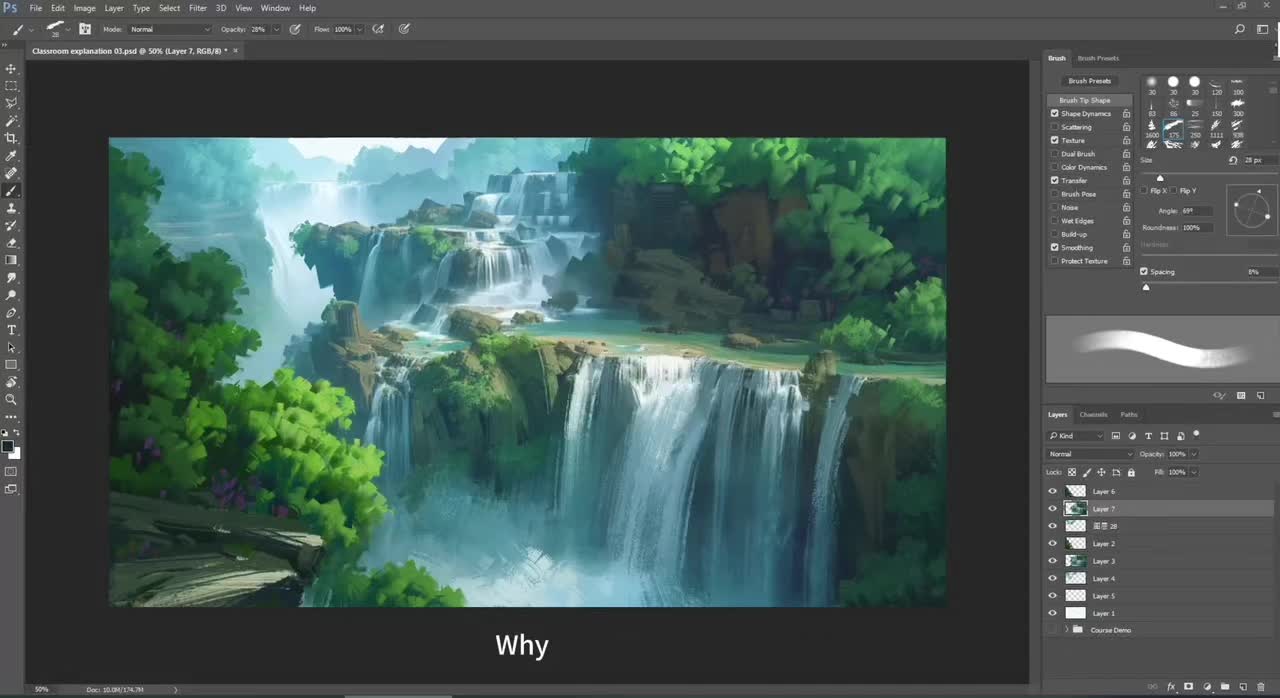The image size is (1280, 698).
Task: Open the File menu
Action: click(36, 8)
